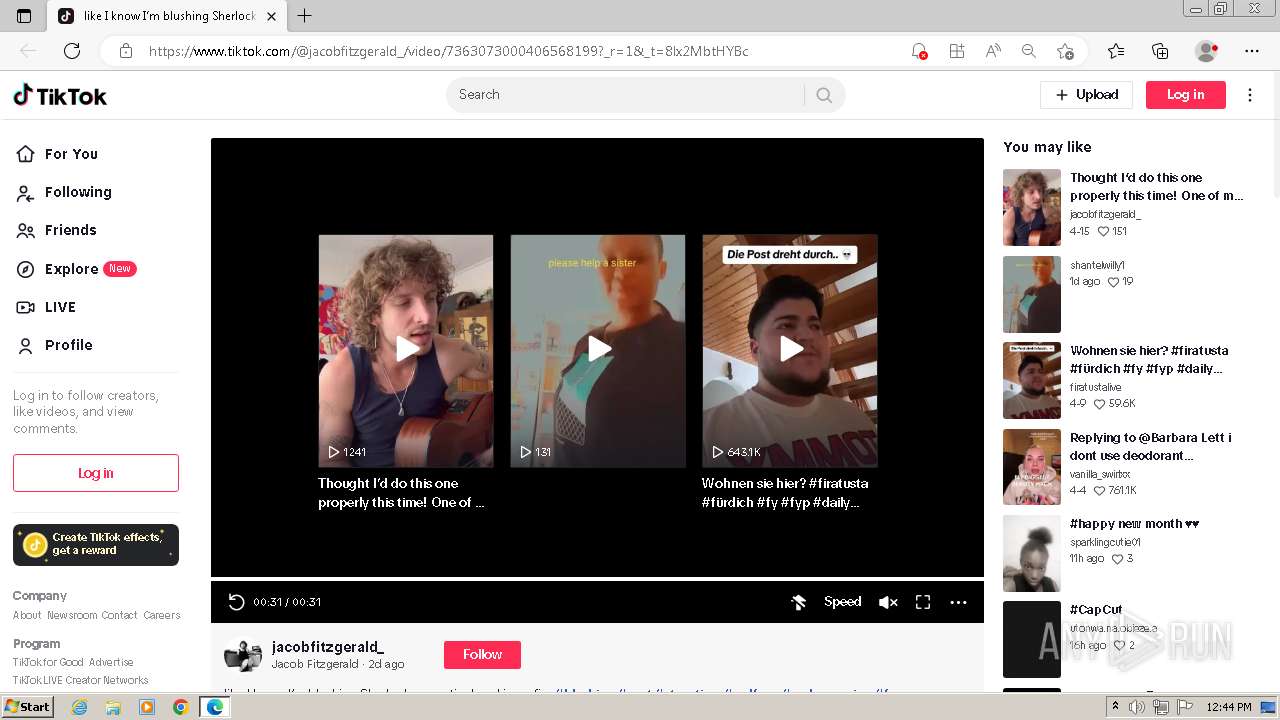The width and height of the screenshot is (1280, 720).
Task: Open the LIVE section
Action: click(x=60, y=307)
